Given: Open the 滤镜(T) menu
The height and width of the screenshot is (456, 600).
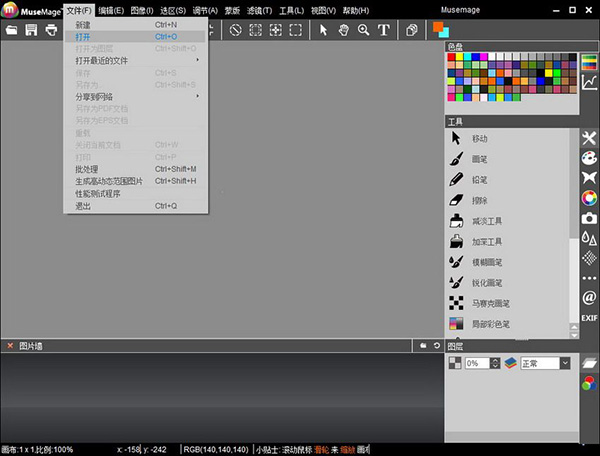Looking at the screenshot, I should (x=259, y=11).
